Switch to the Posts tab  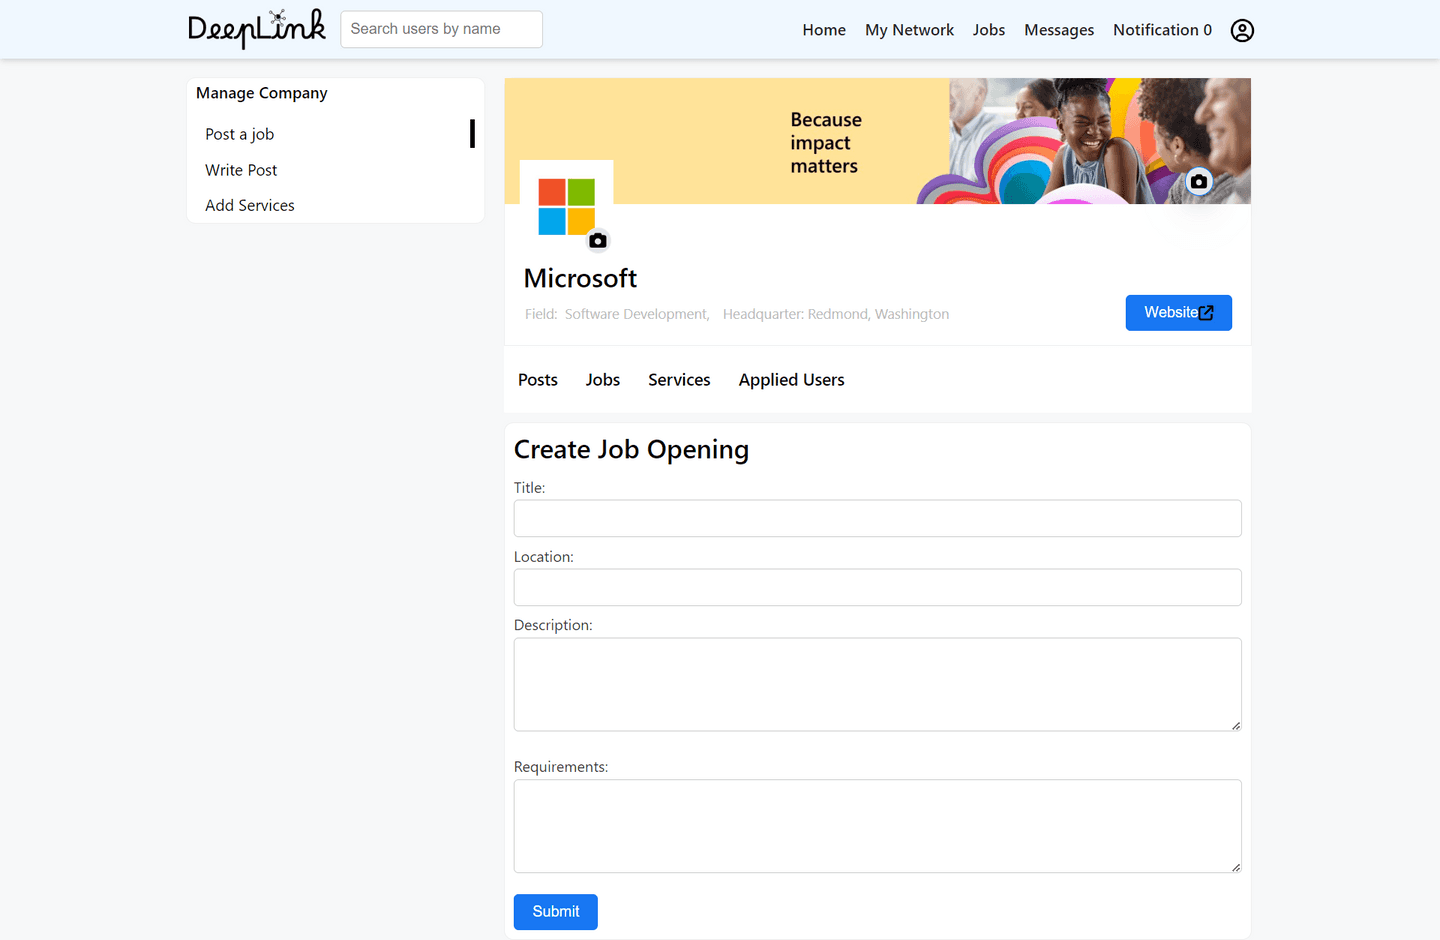[538, 380]
